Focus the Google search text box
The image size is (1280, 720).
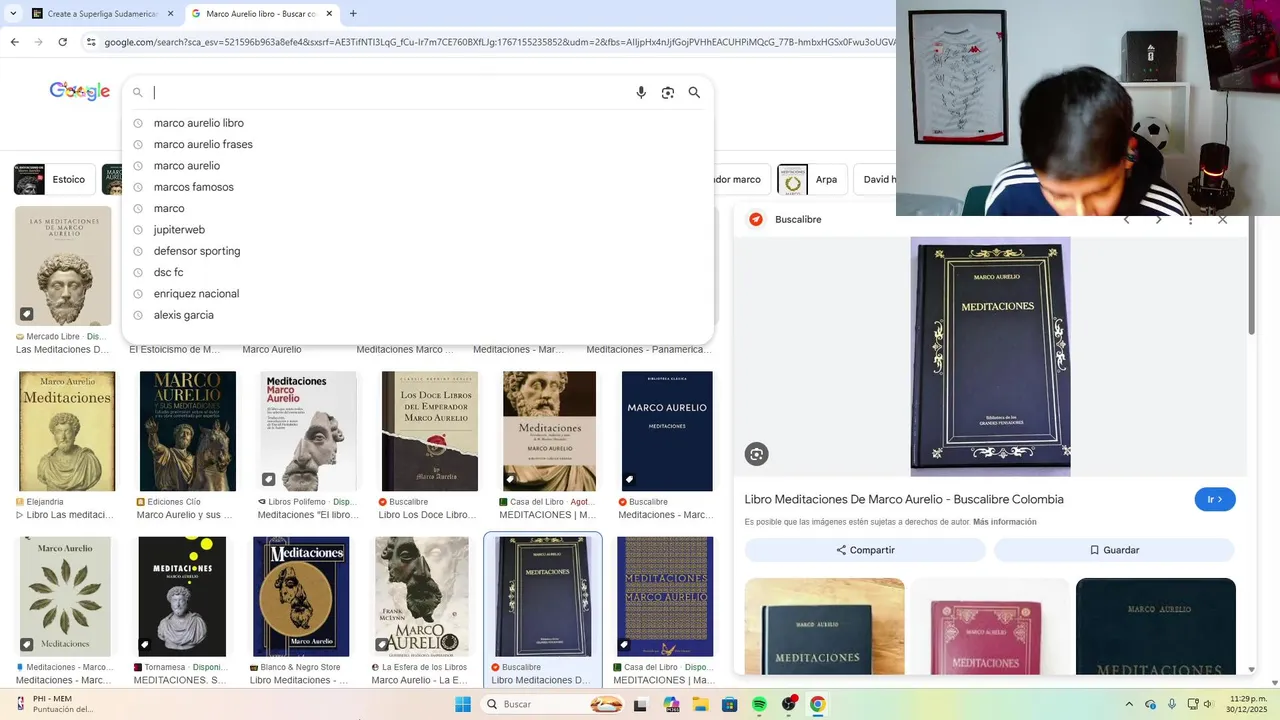click(x=390, y=93)
